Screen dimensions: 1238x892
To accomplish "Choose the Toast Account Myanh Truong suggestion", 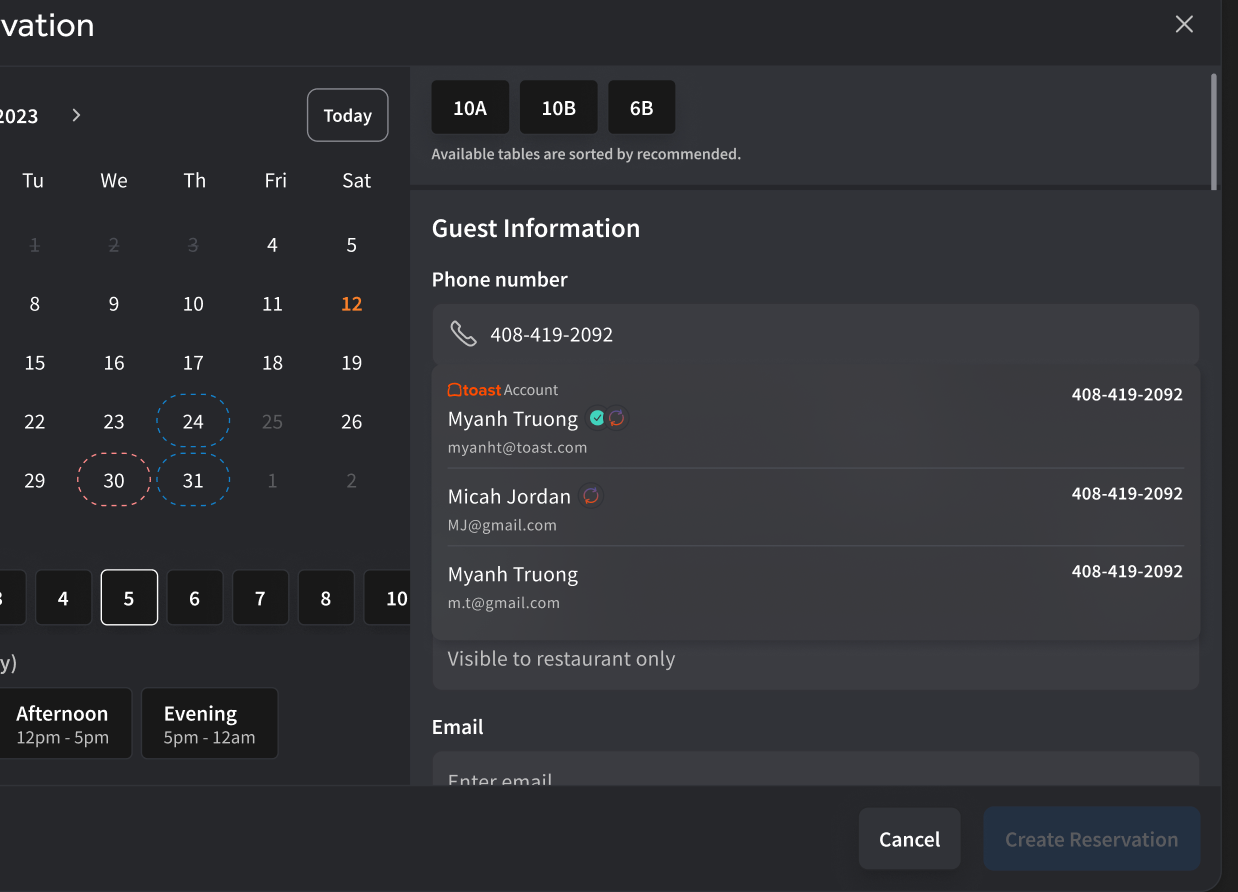I will pyautogui.click(x=815, y=420).
